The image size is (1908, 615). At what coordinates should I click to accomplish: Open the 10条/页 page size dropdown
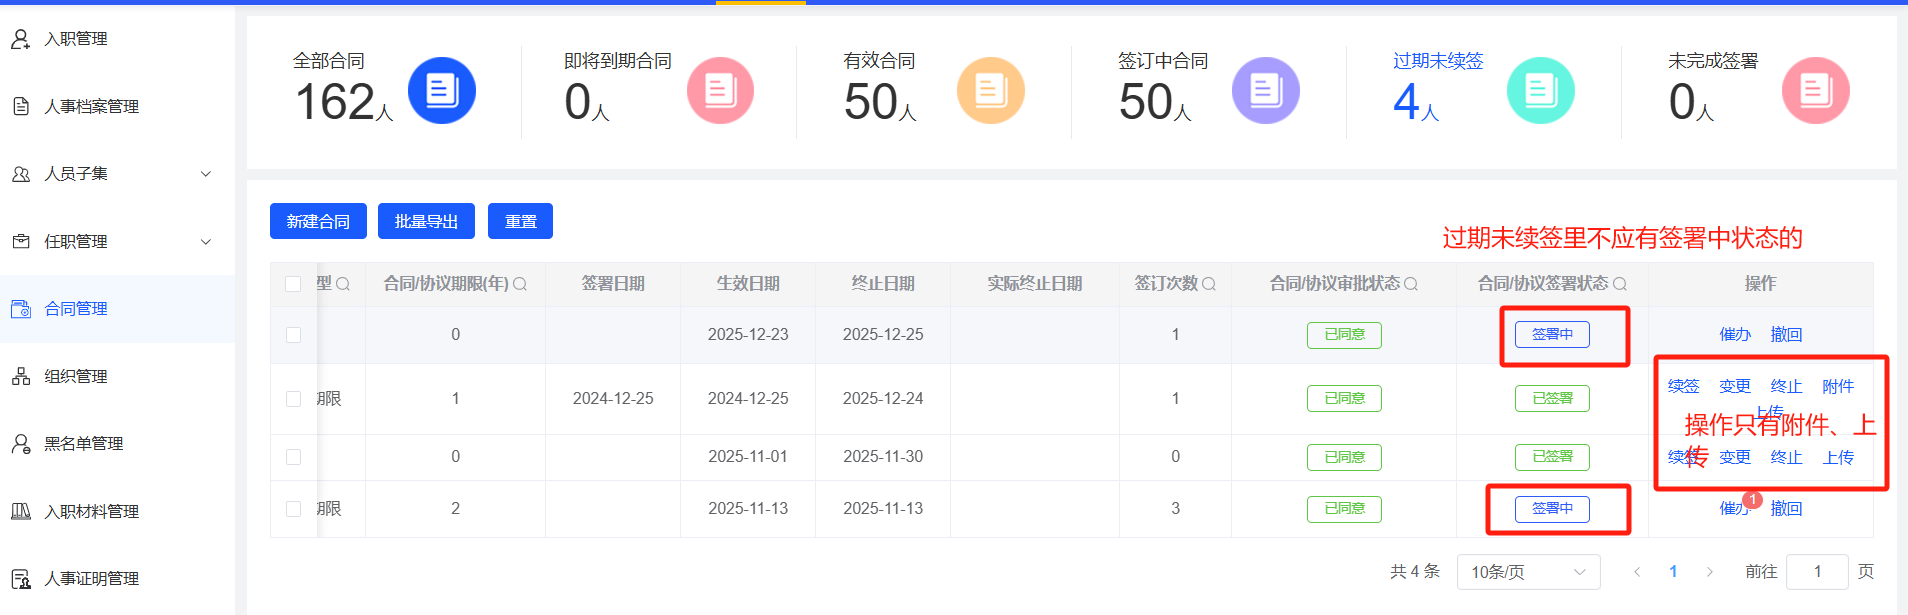pyautogui.click(x=1527, y=572)
